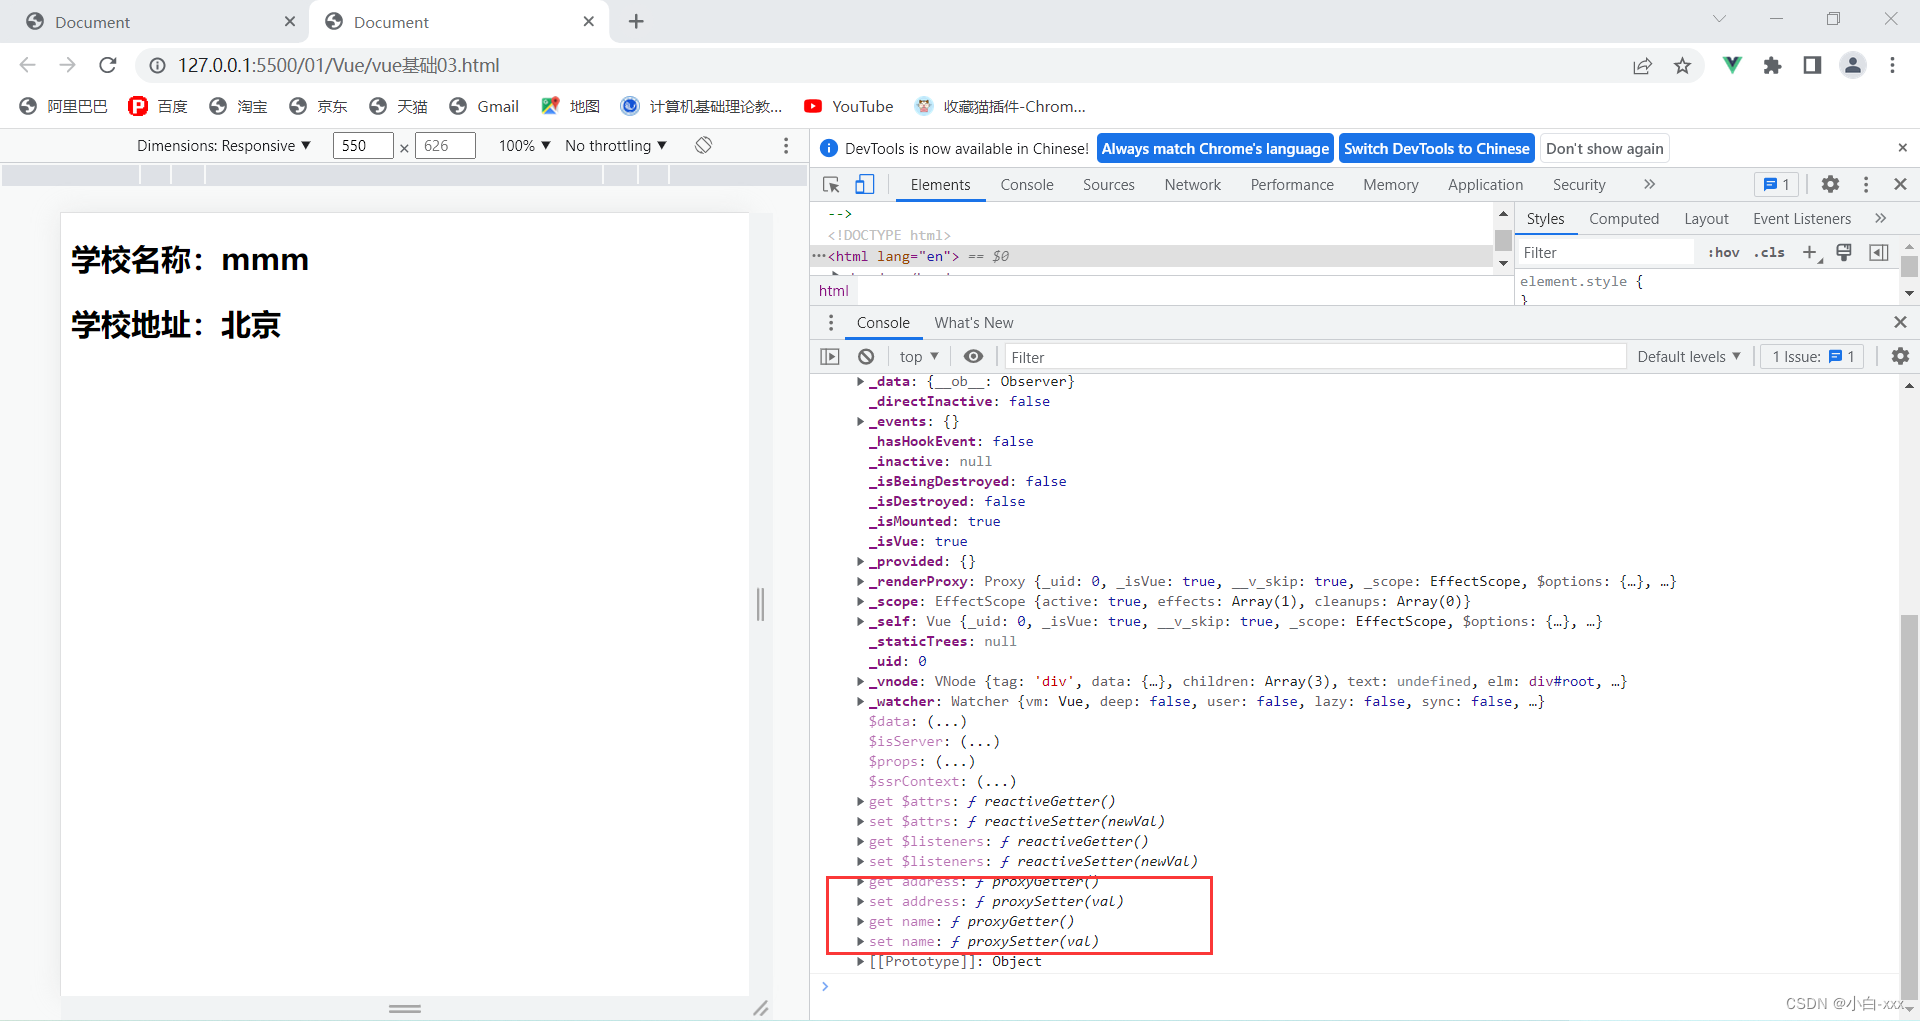This screenshot has width=1920, height=1021.
Task: Open Chrome three-dot menu
Action: [1892, 65]
